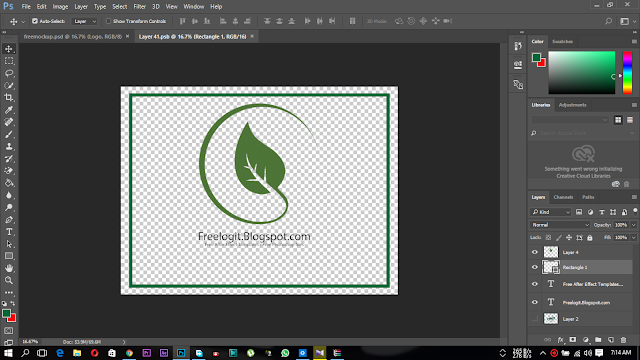Enable Show Transform Controls checkbox
Image resolution: width=640 pixels, height=360 pixels.
click(x=108, y=21)
